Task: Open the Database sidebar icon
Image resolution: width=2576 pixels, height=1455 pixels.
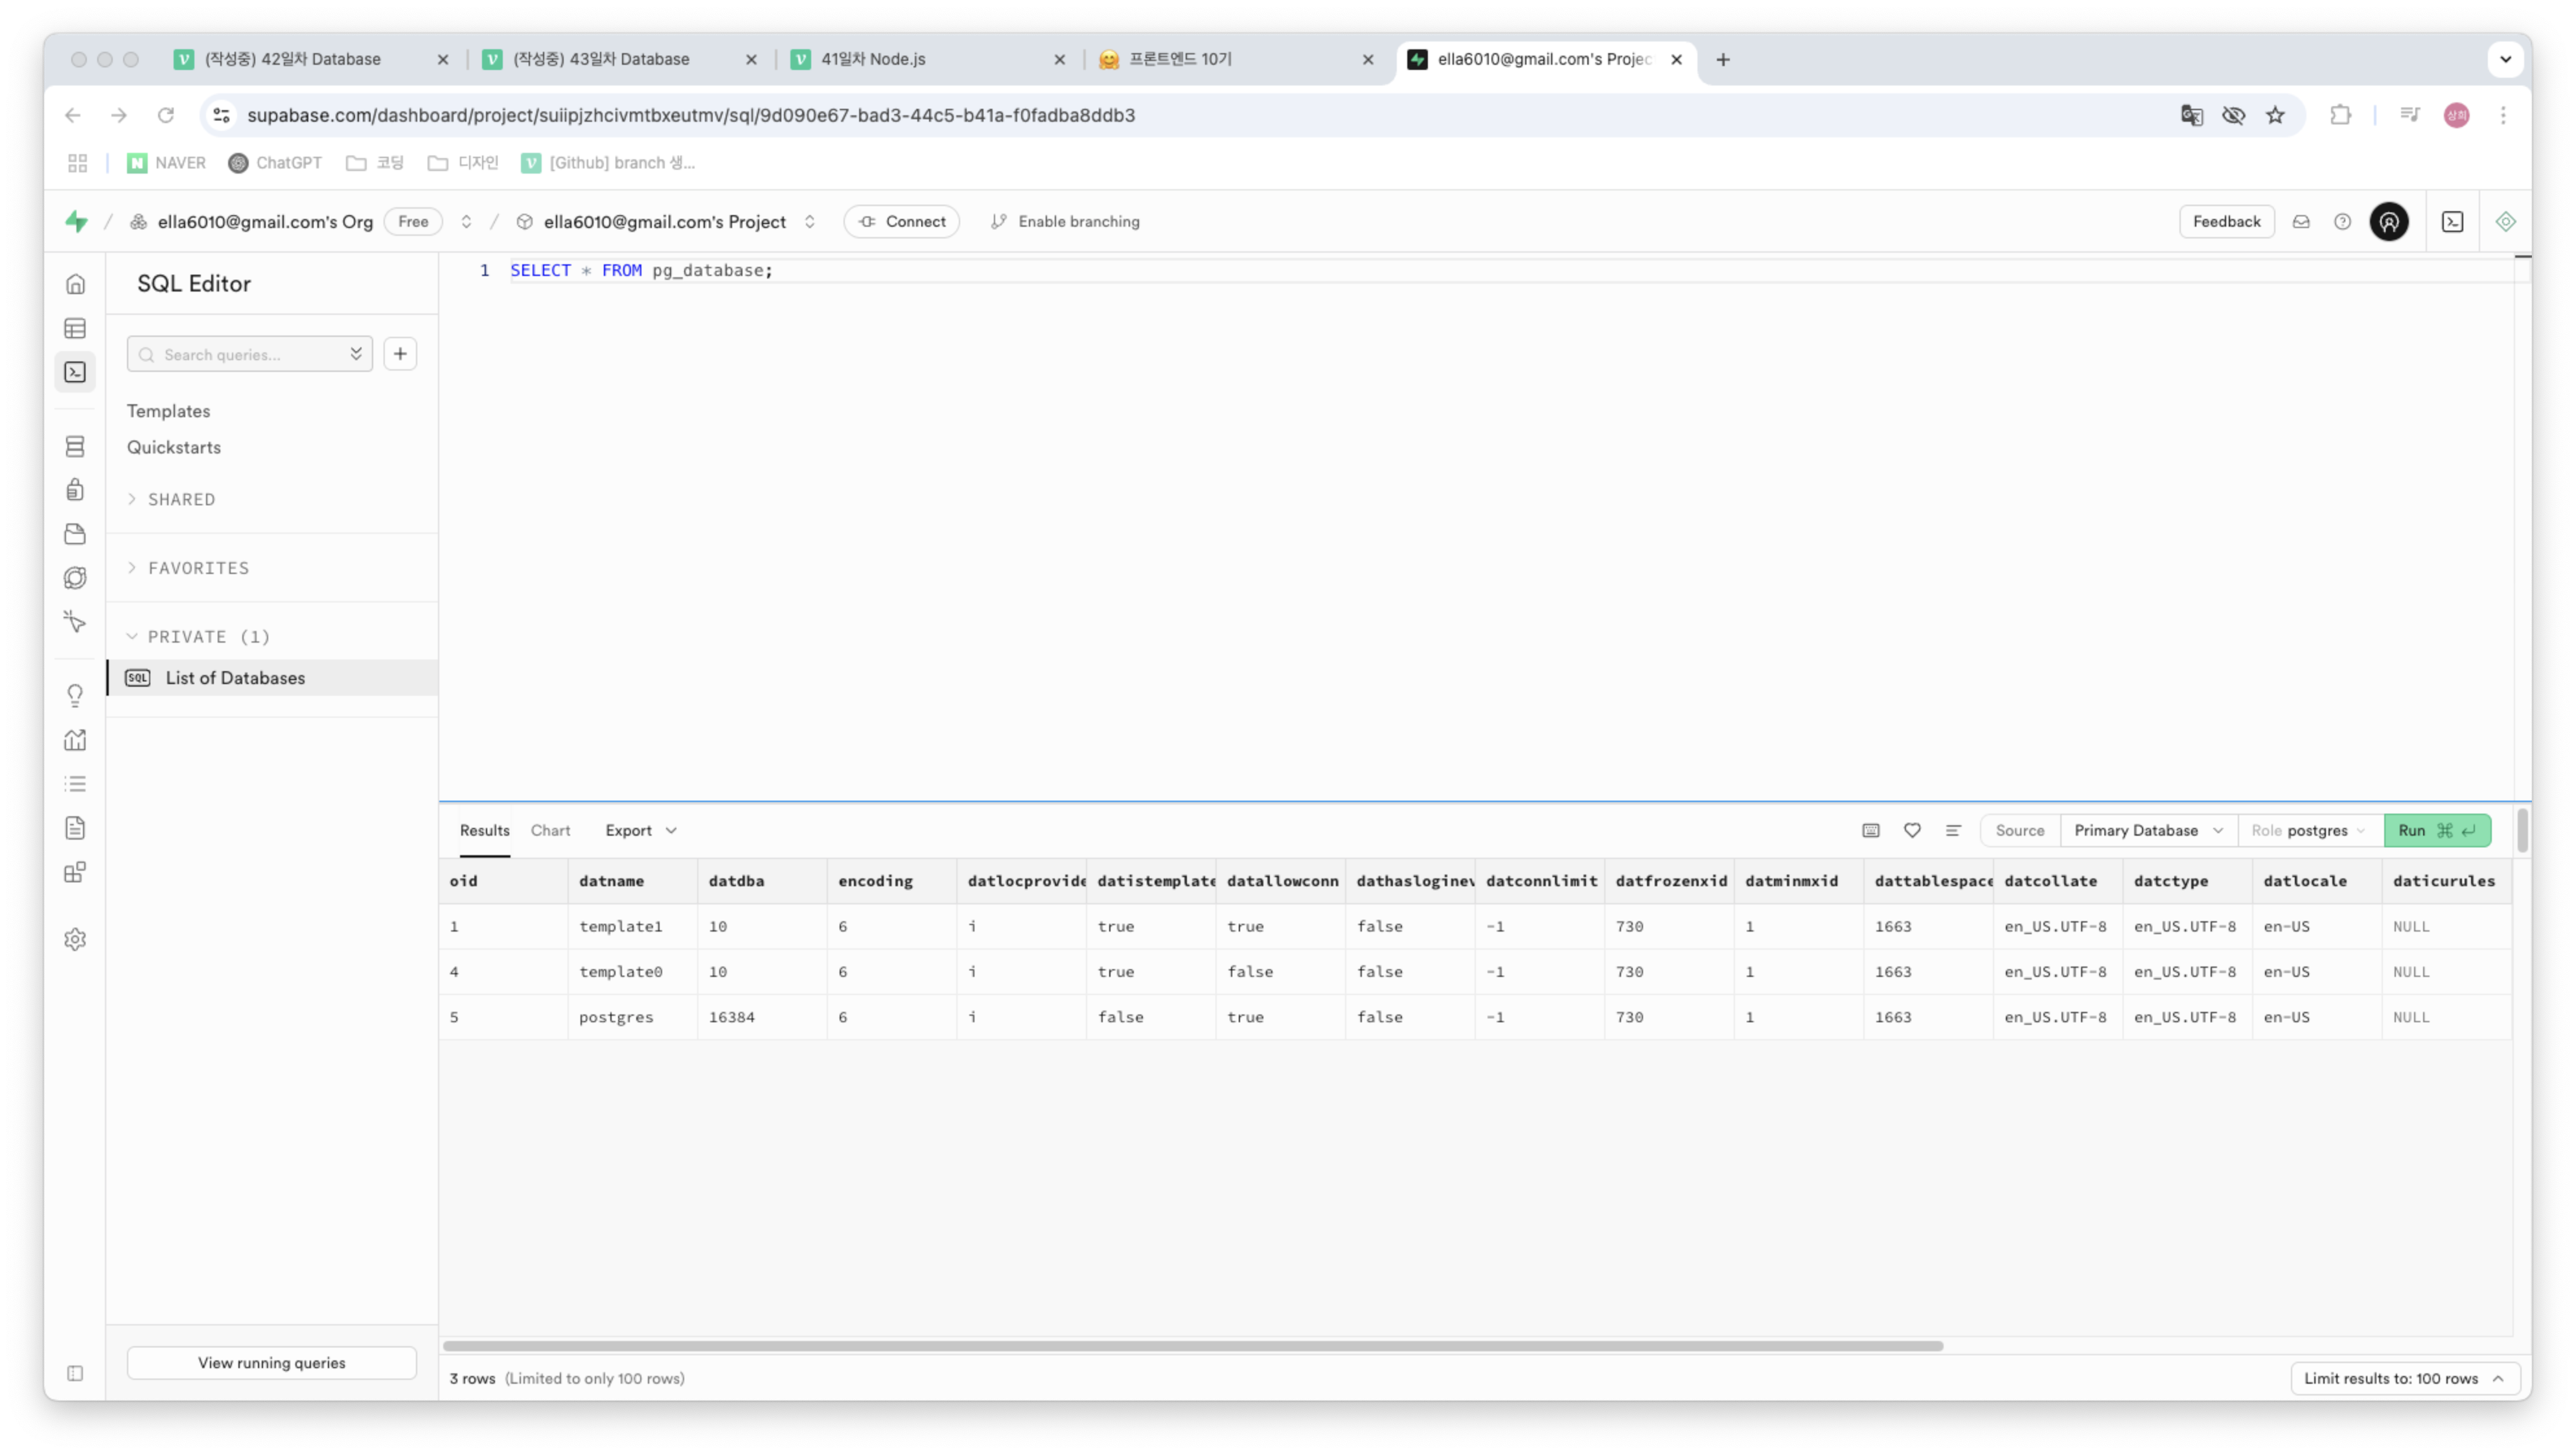Action: coord(75,446)
